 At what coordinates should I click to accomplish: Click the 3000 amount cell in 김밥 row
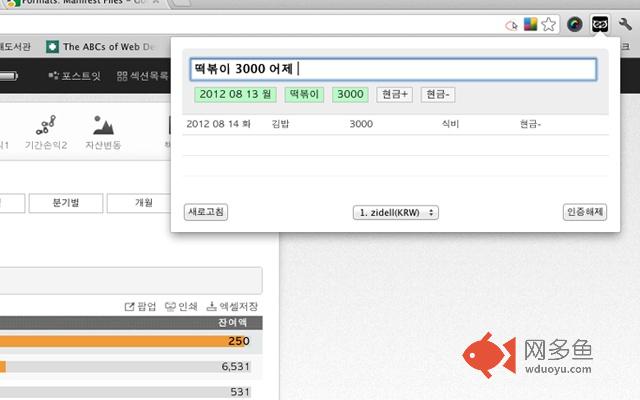[361, 124]
